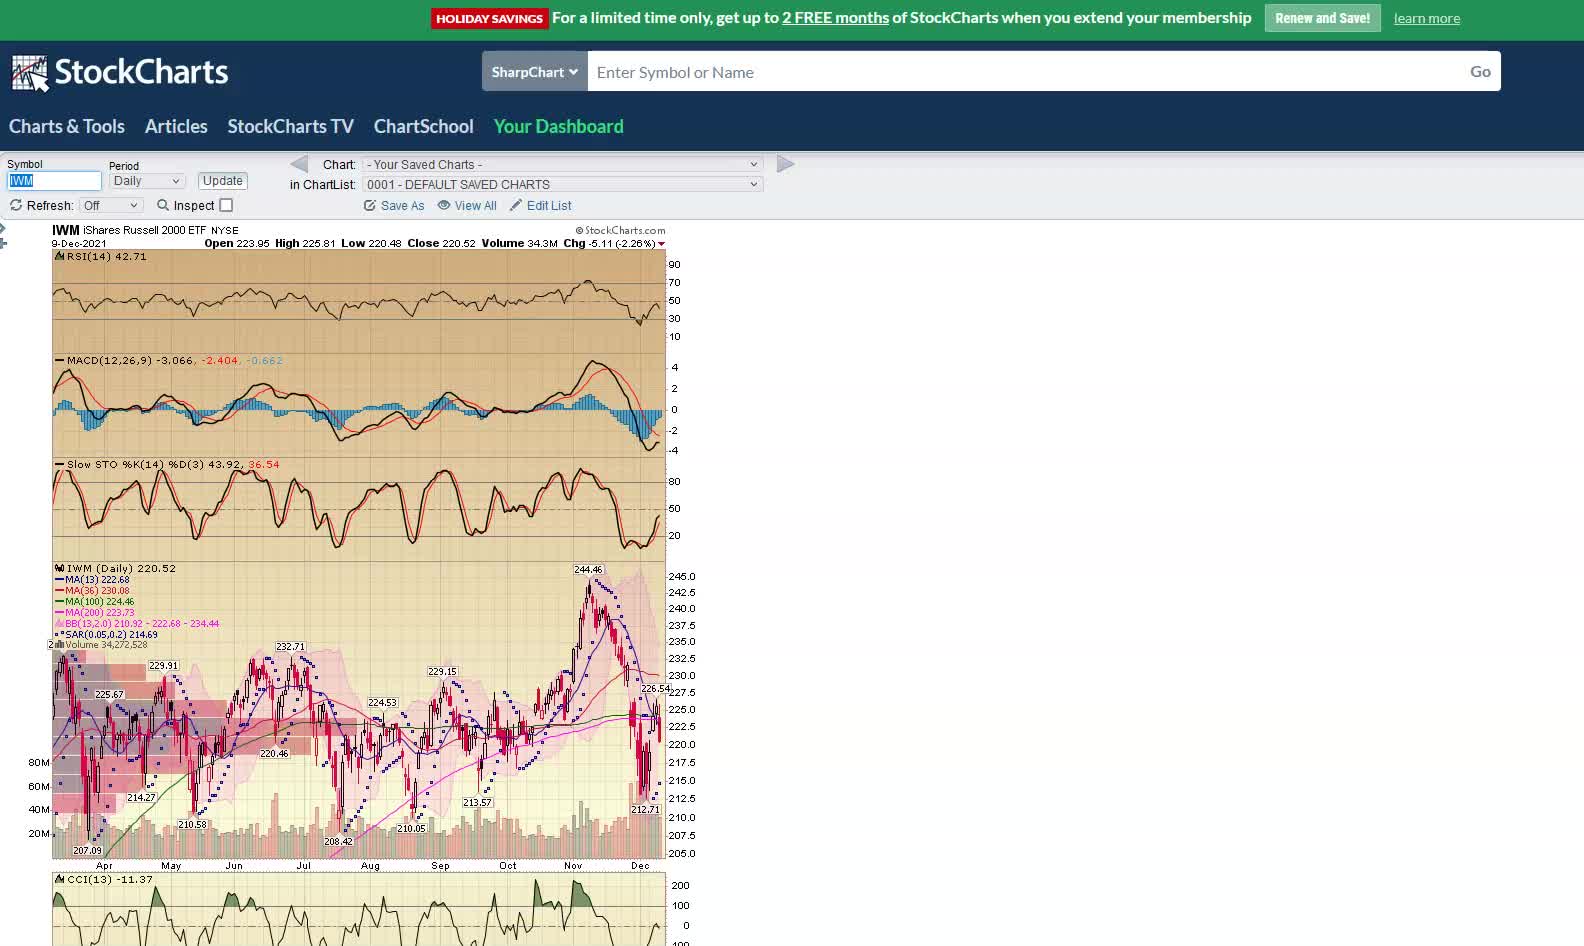Viewport: 1584px width, 946px height.
Task: Click the 208.42 July low label
Action: (338, 842)
